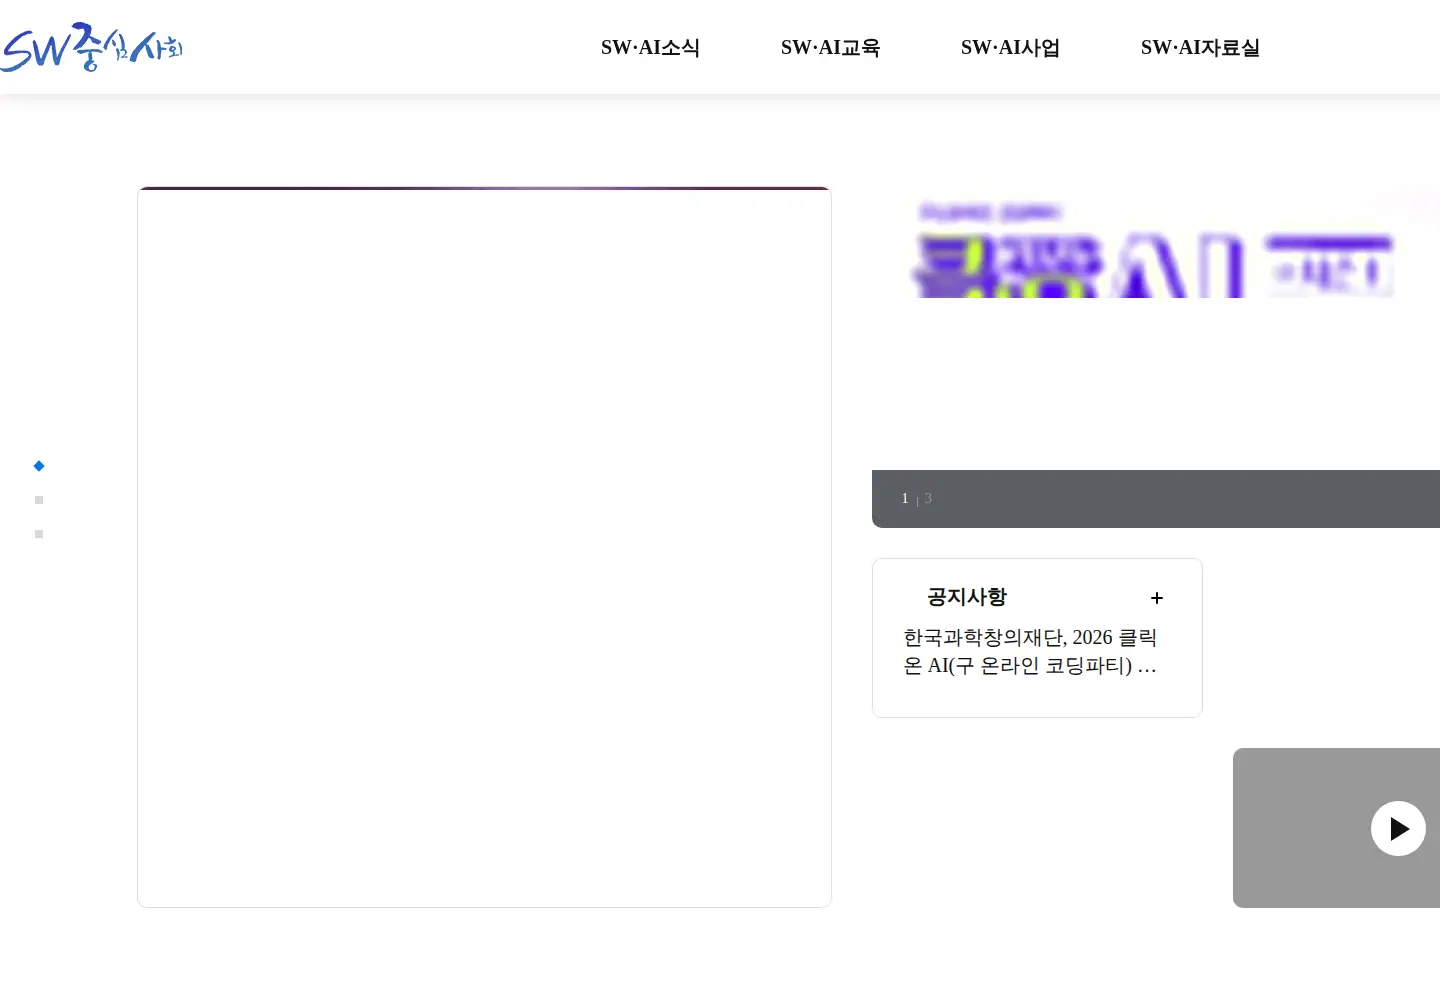
Task: Open the SW·AI사업 menu
Action: point(1010,48)
